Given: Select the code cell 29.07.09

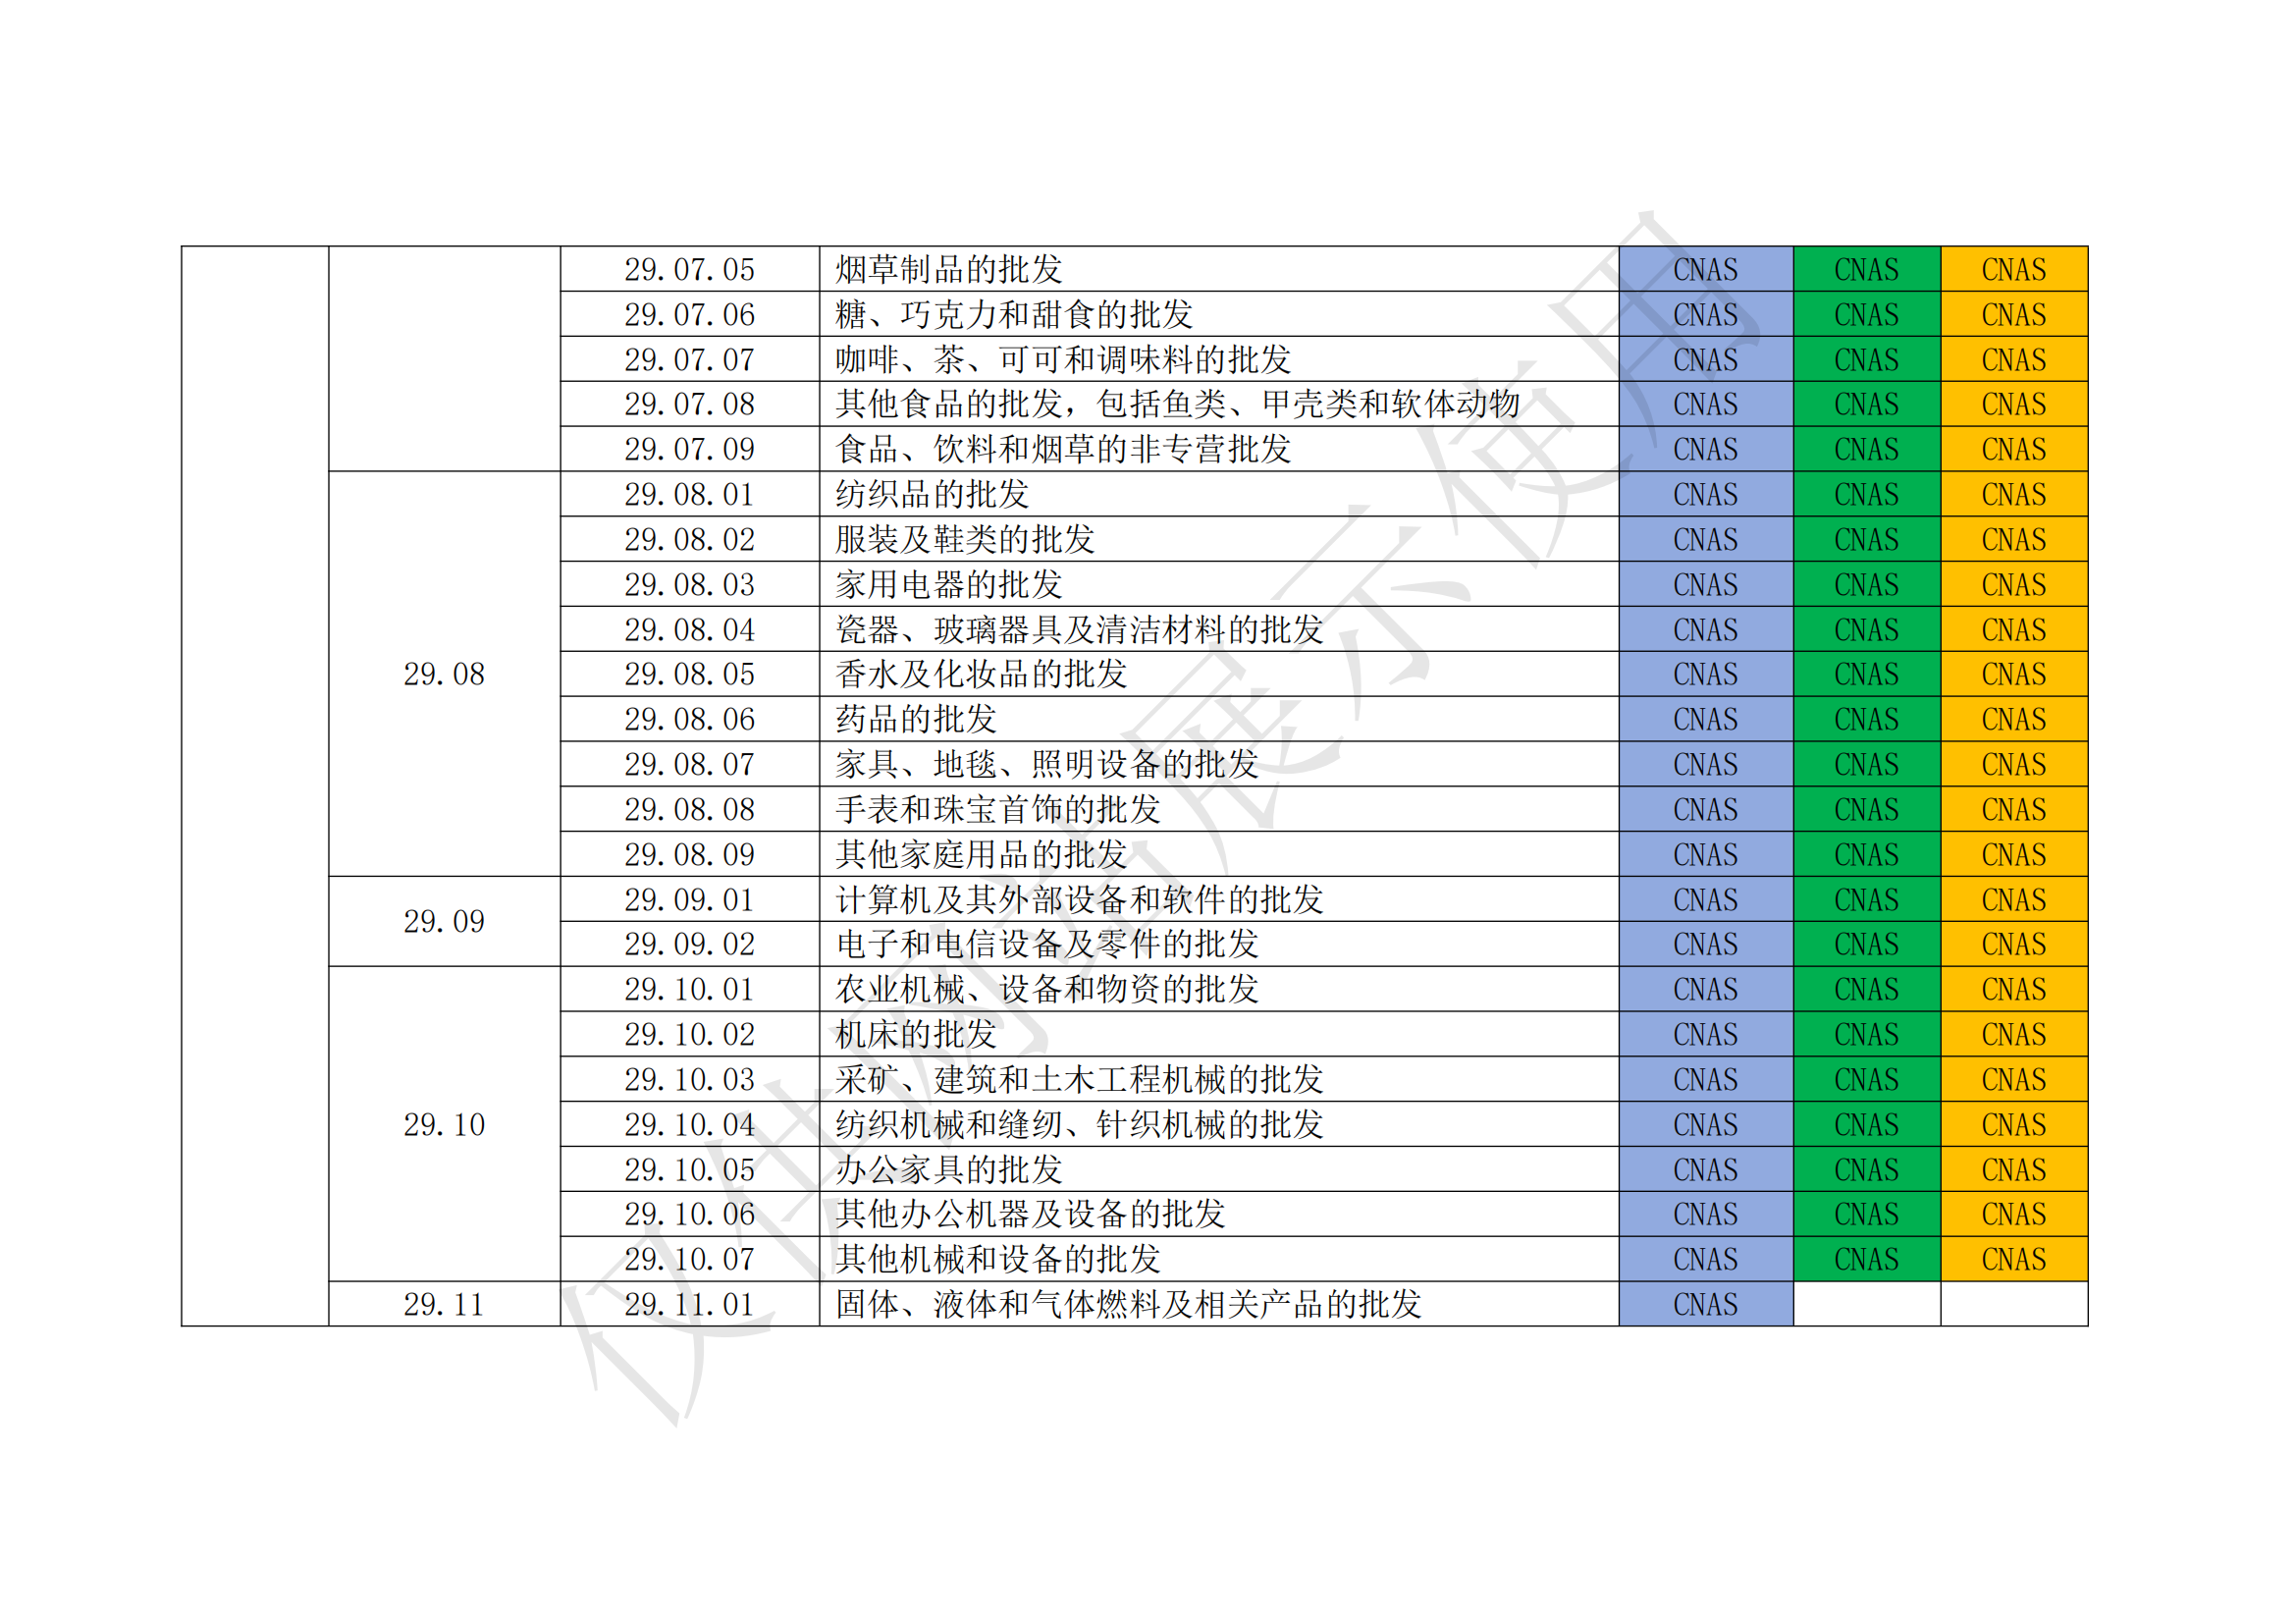Looking at the screenshot, I should coord(689,449).
